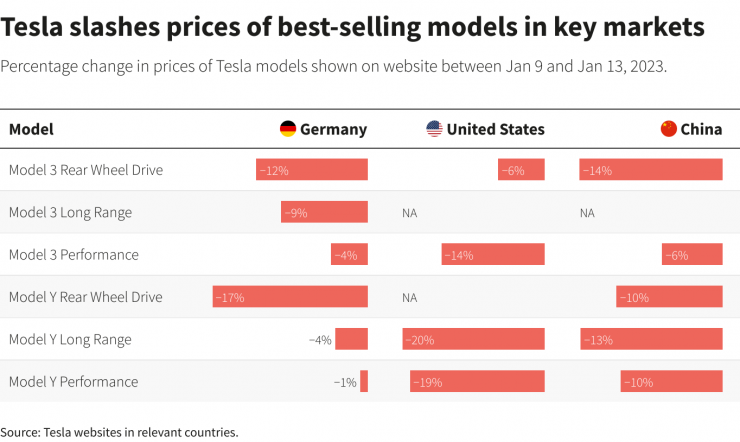Click the China flag icon
The height and width of the screenshot is (442, 740).
[x=669, y=129]
